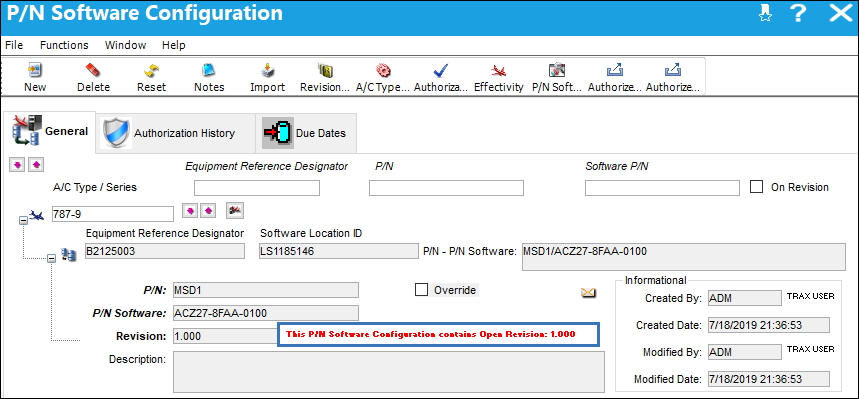Select the computer tree icon beside B2125003
Screen dimensions: 859x399
pyautogui.click(x=69, y=254)
